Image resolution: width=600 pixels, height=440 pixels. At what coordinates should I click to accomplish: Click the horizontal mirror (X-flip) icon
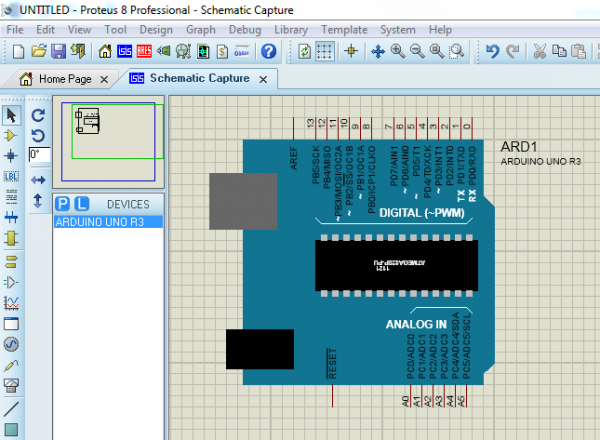(38, 179)
